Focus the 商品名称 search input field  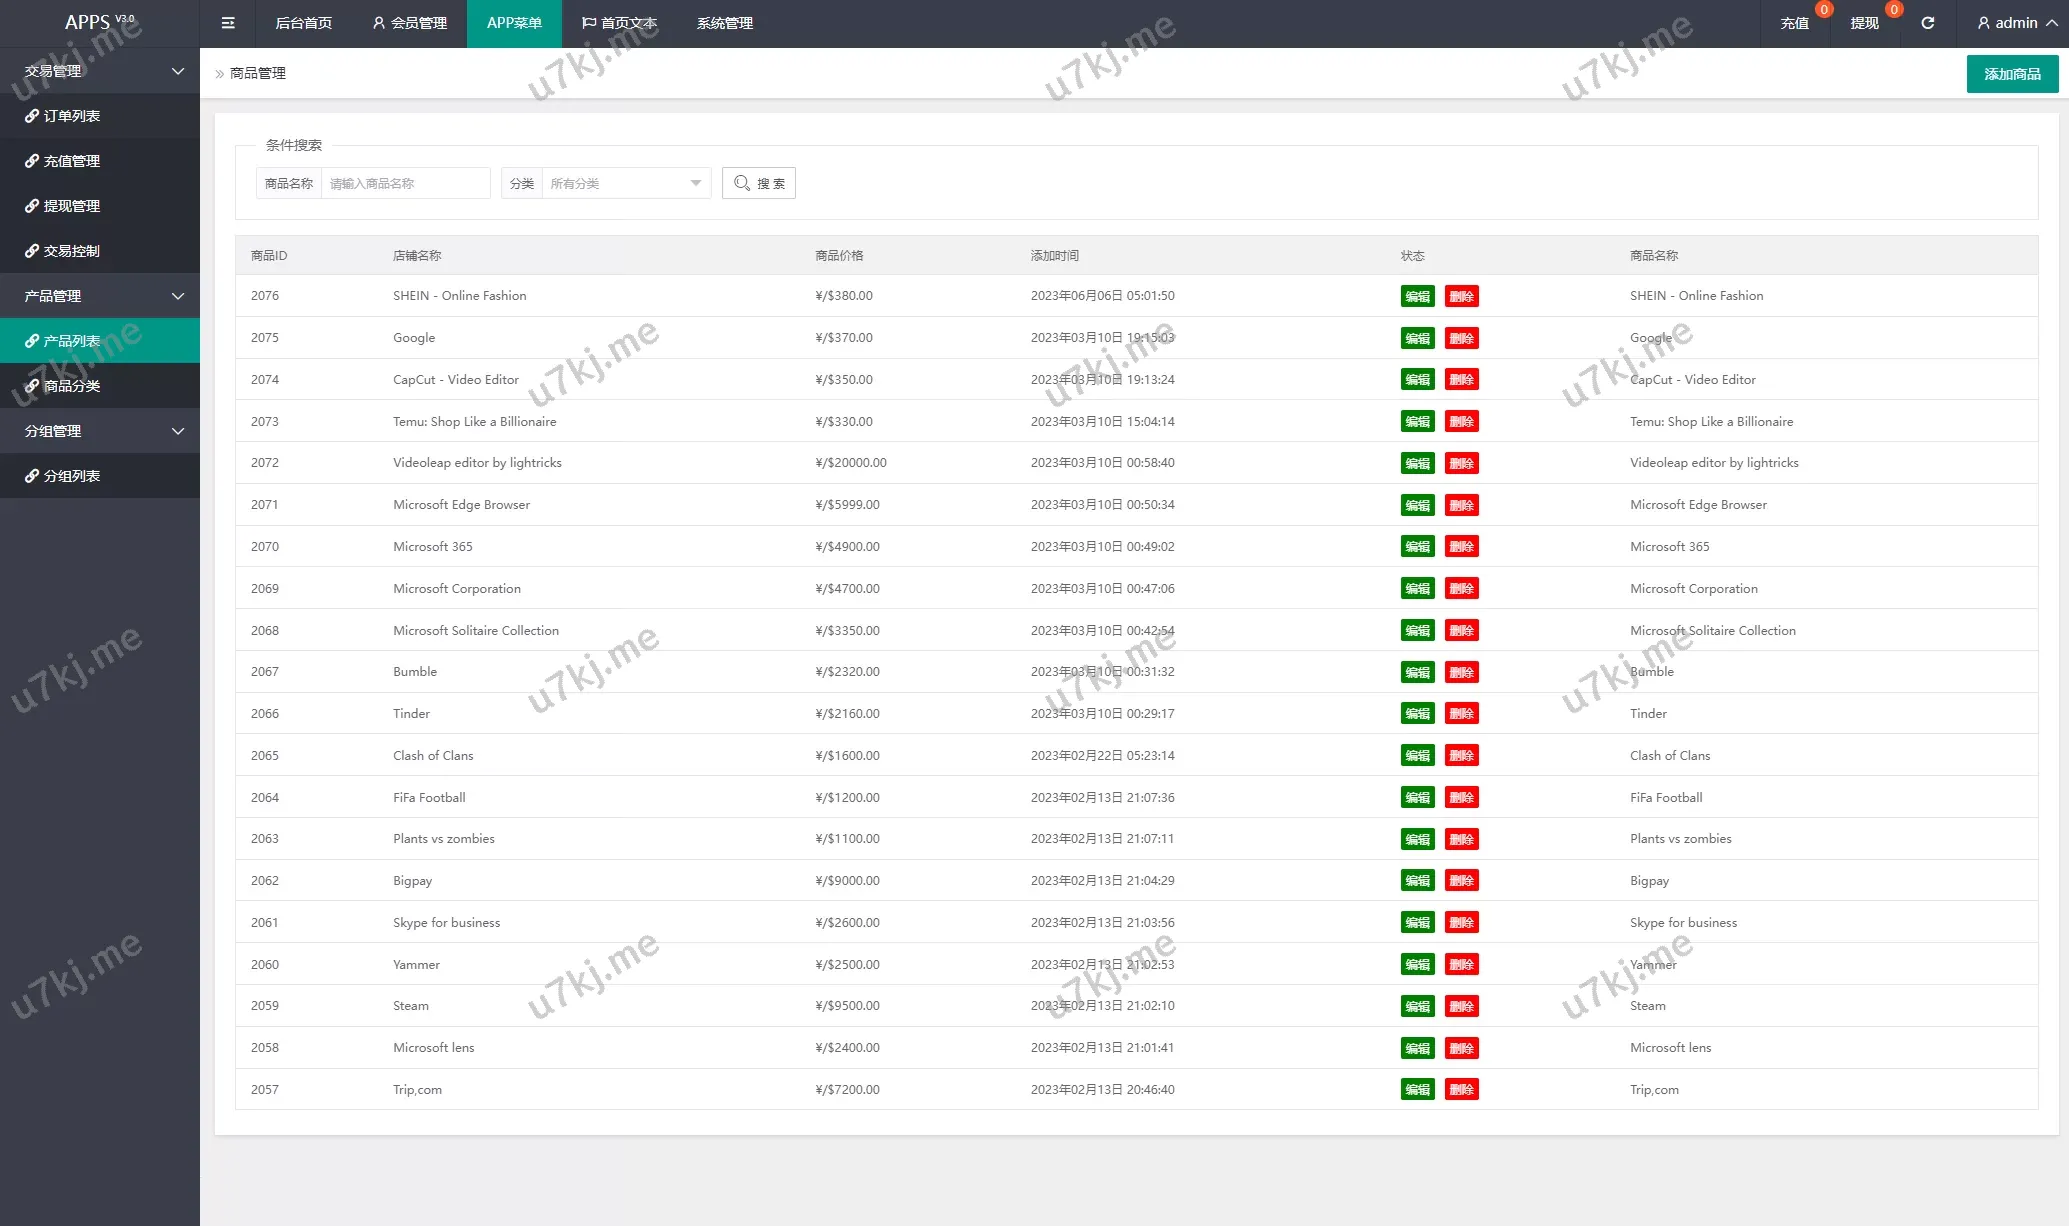point(405,183)
